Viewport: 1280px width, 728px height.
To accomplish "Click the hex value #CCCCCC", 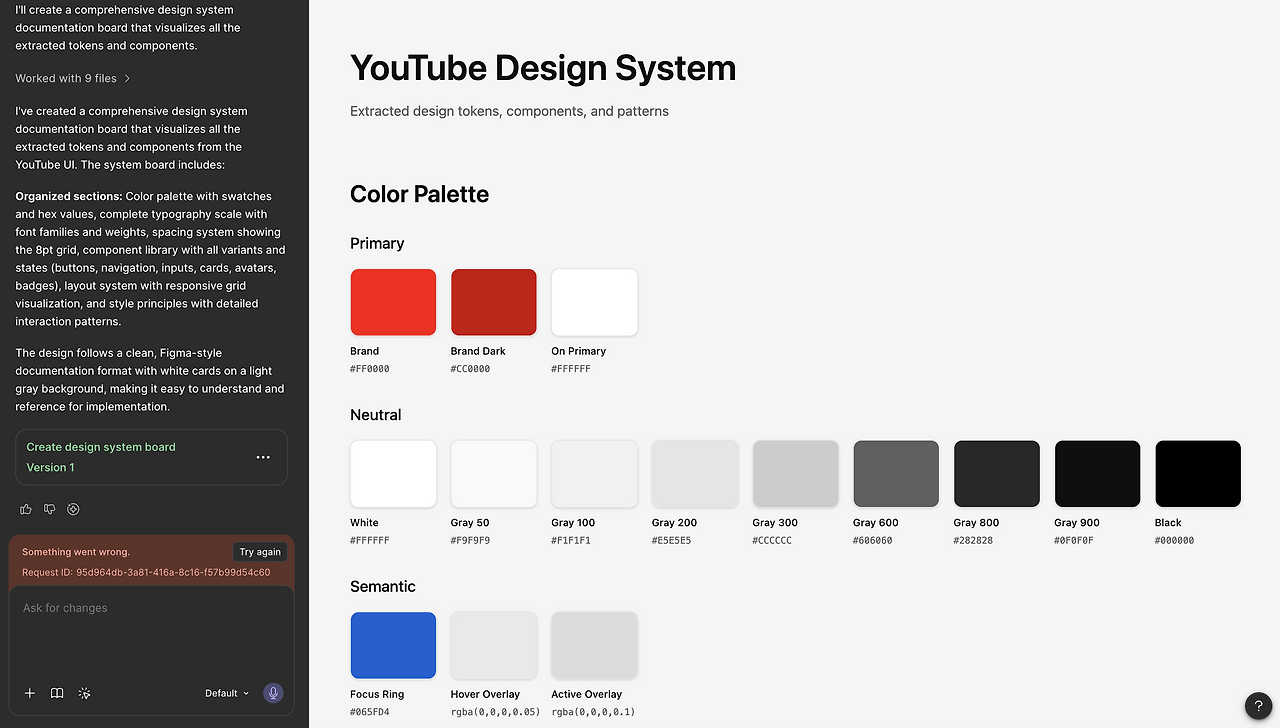I will [x=773, y=540].
